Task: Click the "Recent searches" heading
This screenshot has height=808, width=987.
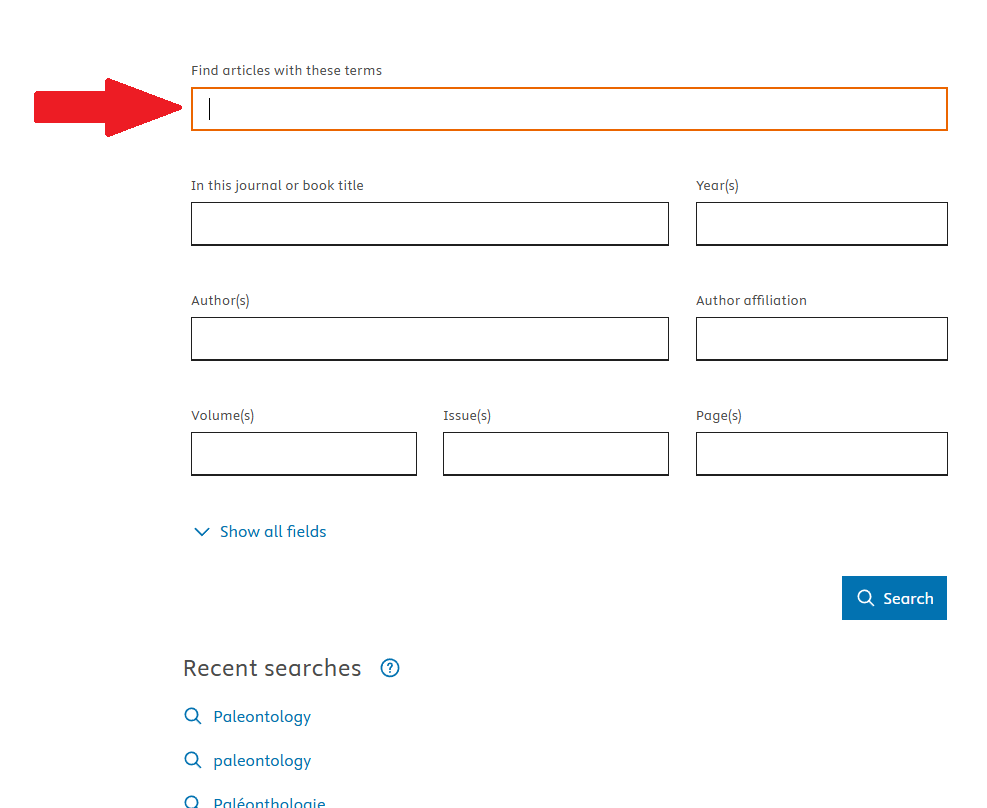Action: point(272,668)
